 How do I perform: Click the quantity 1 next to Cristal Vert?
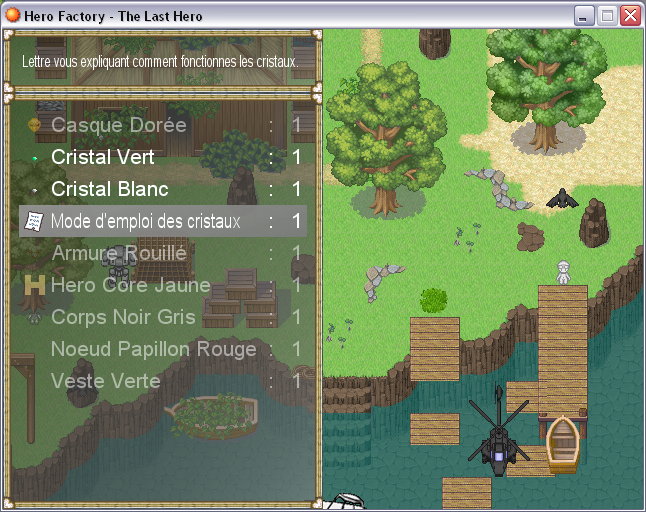[296, 157]
